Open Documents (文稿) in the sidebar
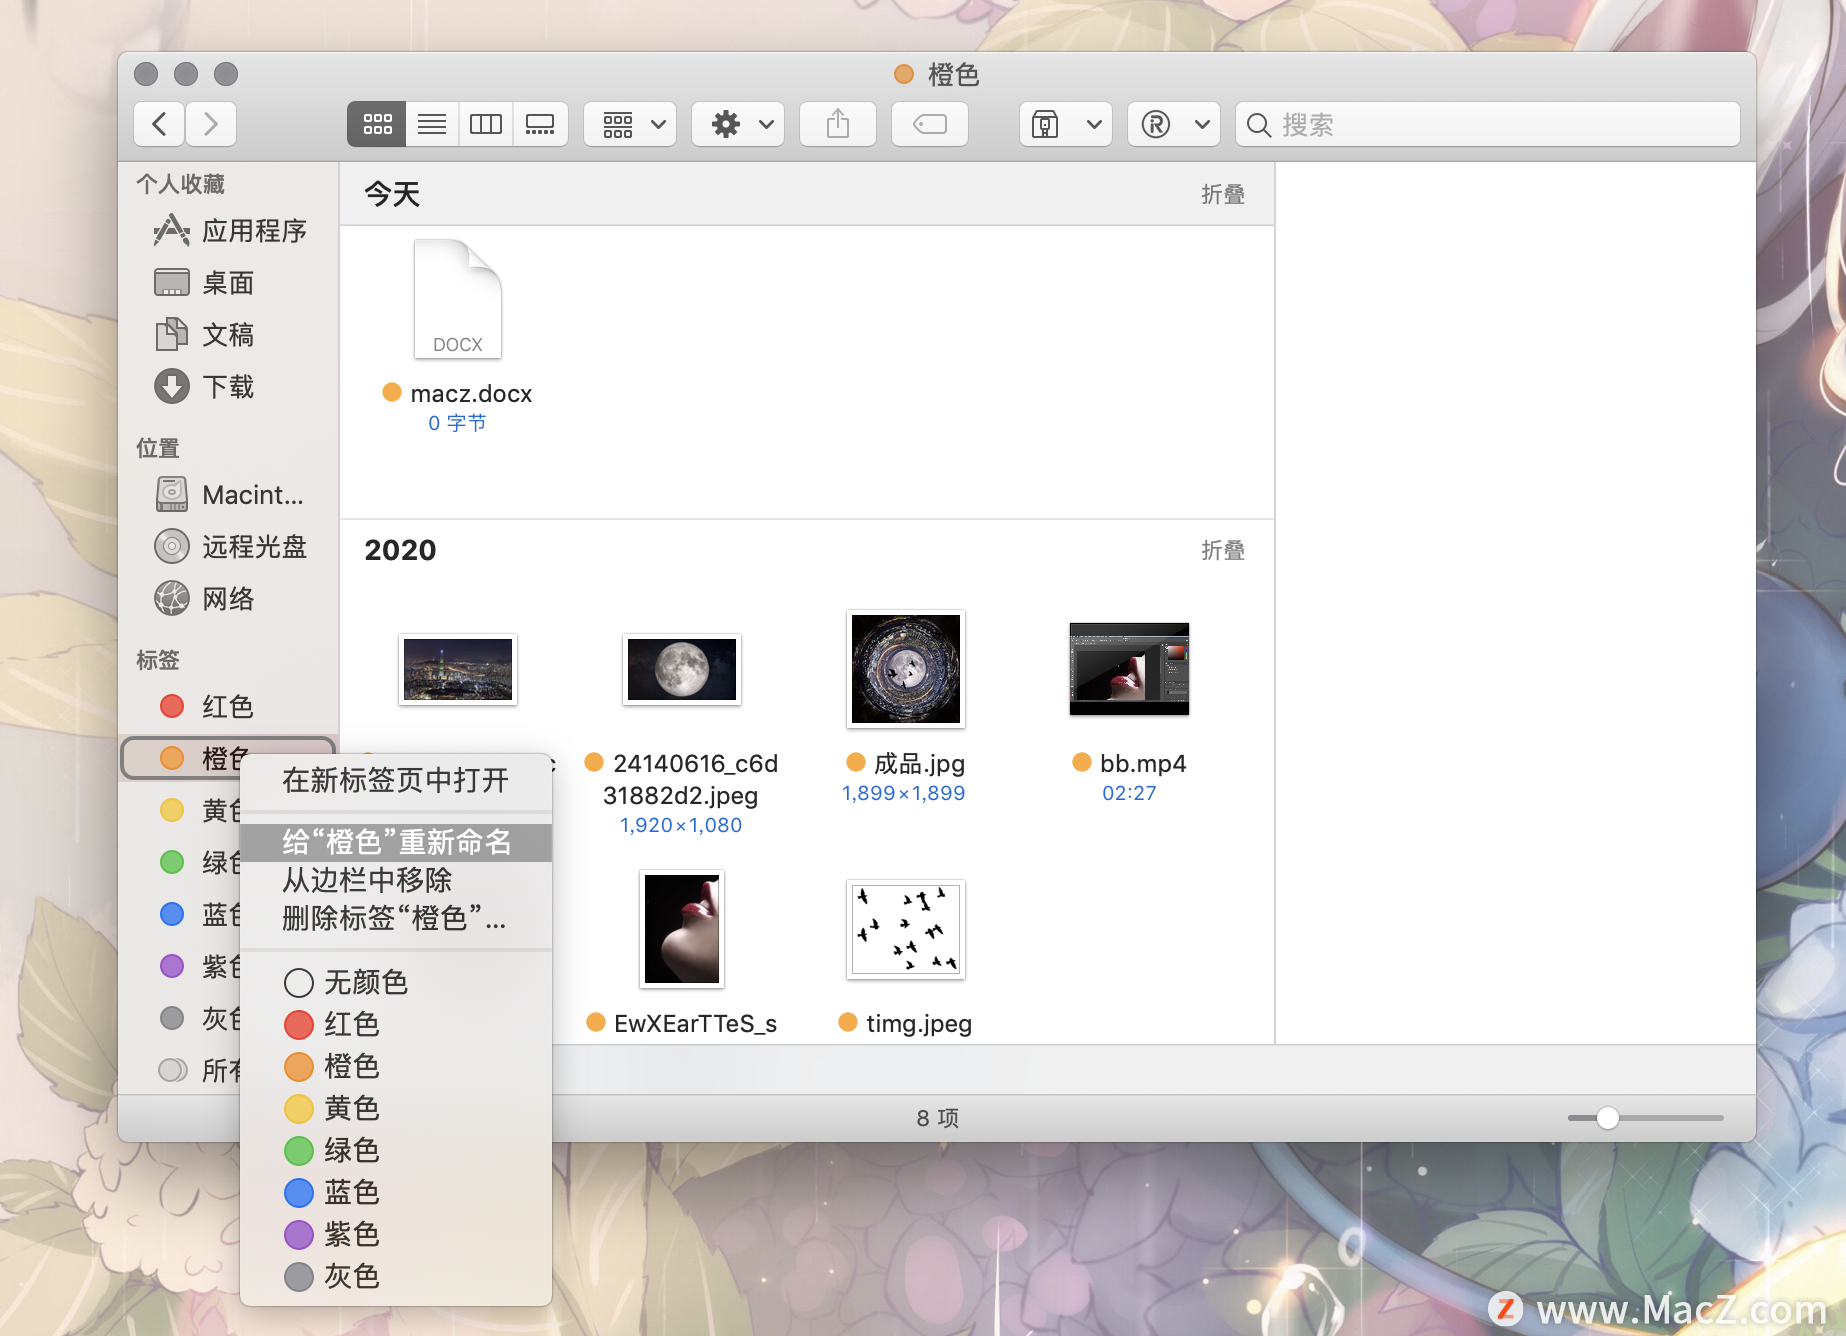This screenshot has height=1336, width=1846. click(x=229, y=335)
